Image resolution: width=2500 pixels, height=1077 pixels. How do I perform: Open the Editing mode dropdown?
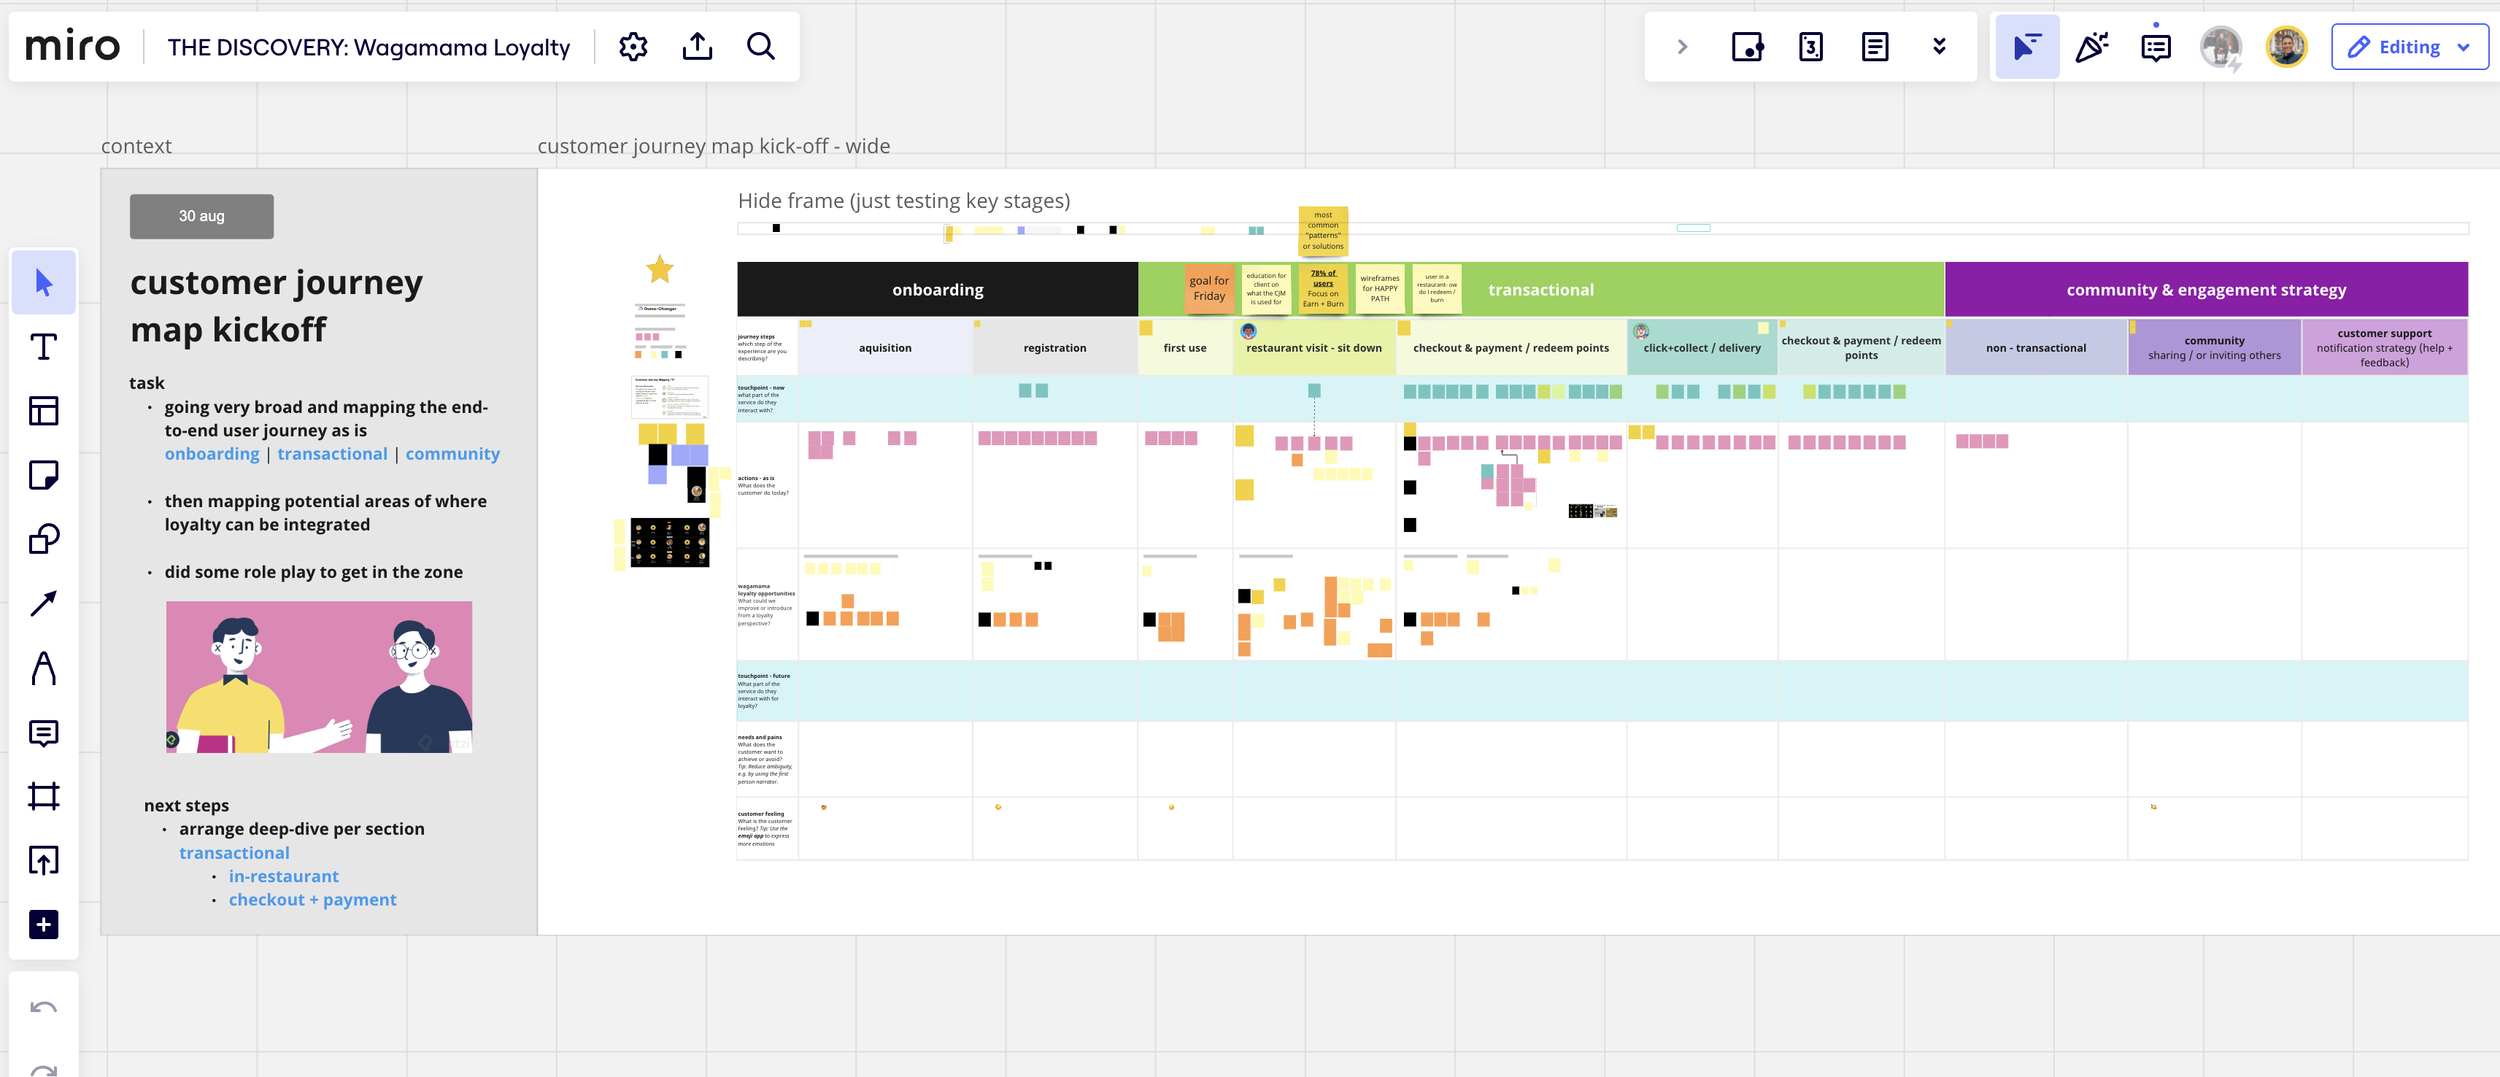pos(2410,47)
